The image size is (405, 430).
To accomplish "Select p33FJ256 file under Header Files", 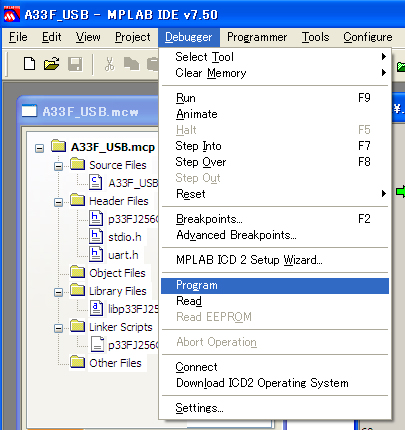I will click(133, 219).
